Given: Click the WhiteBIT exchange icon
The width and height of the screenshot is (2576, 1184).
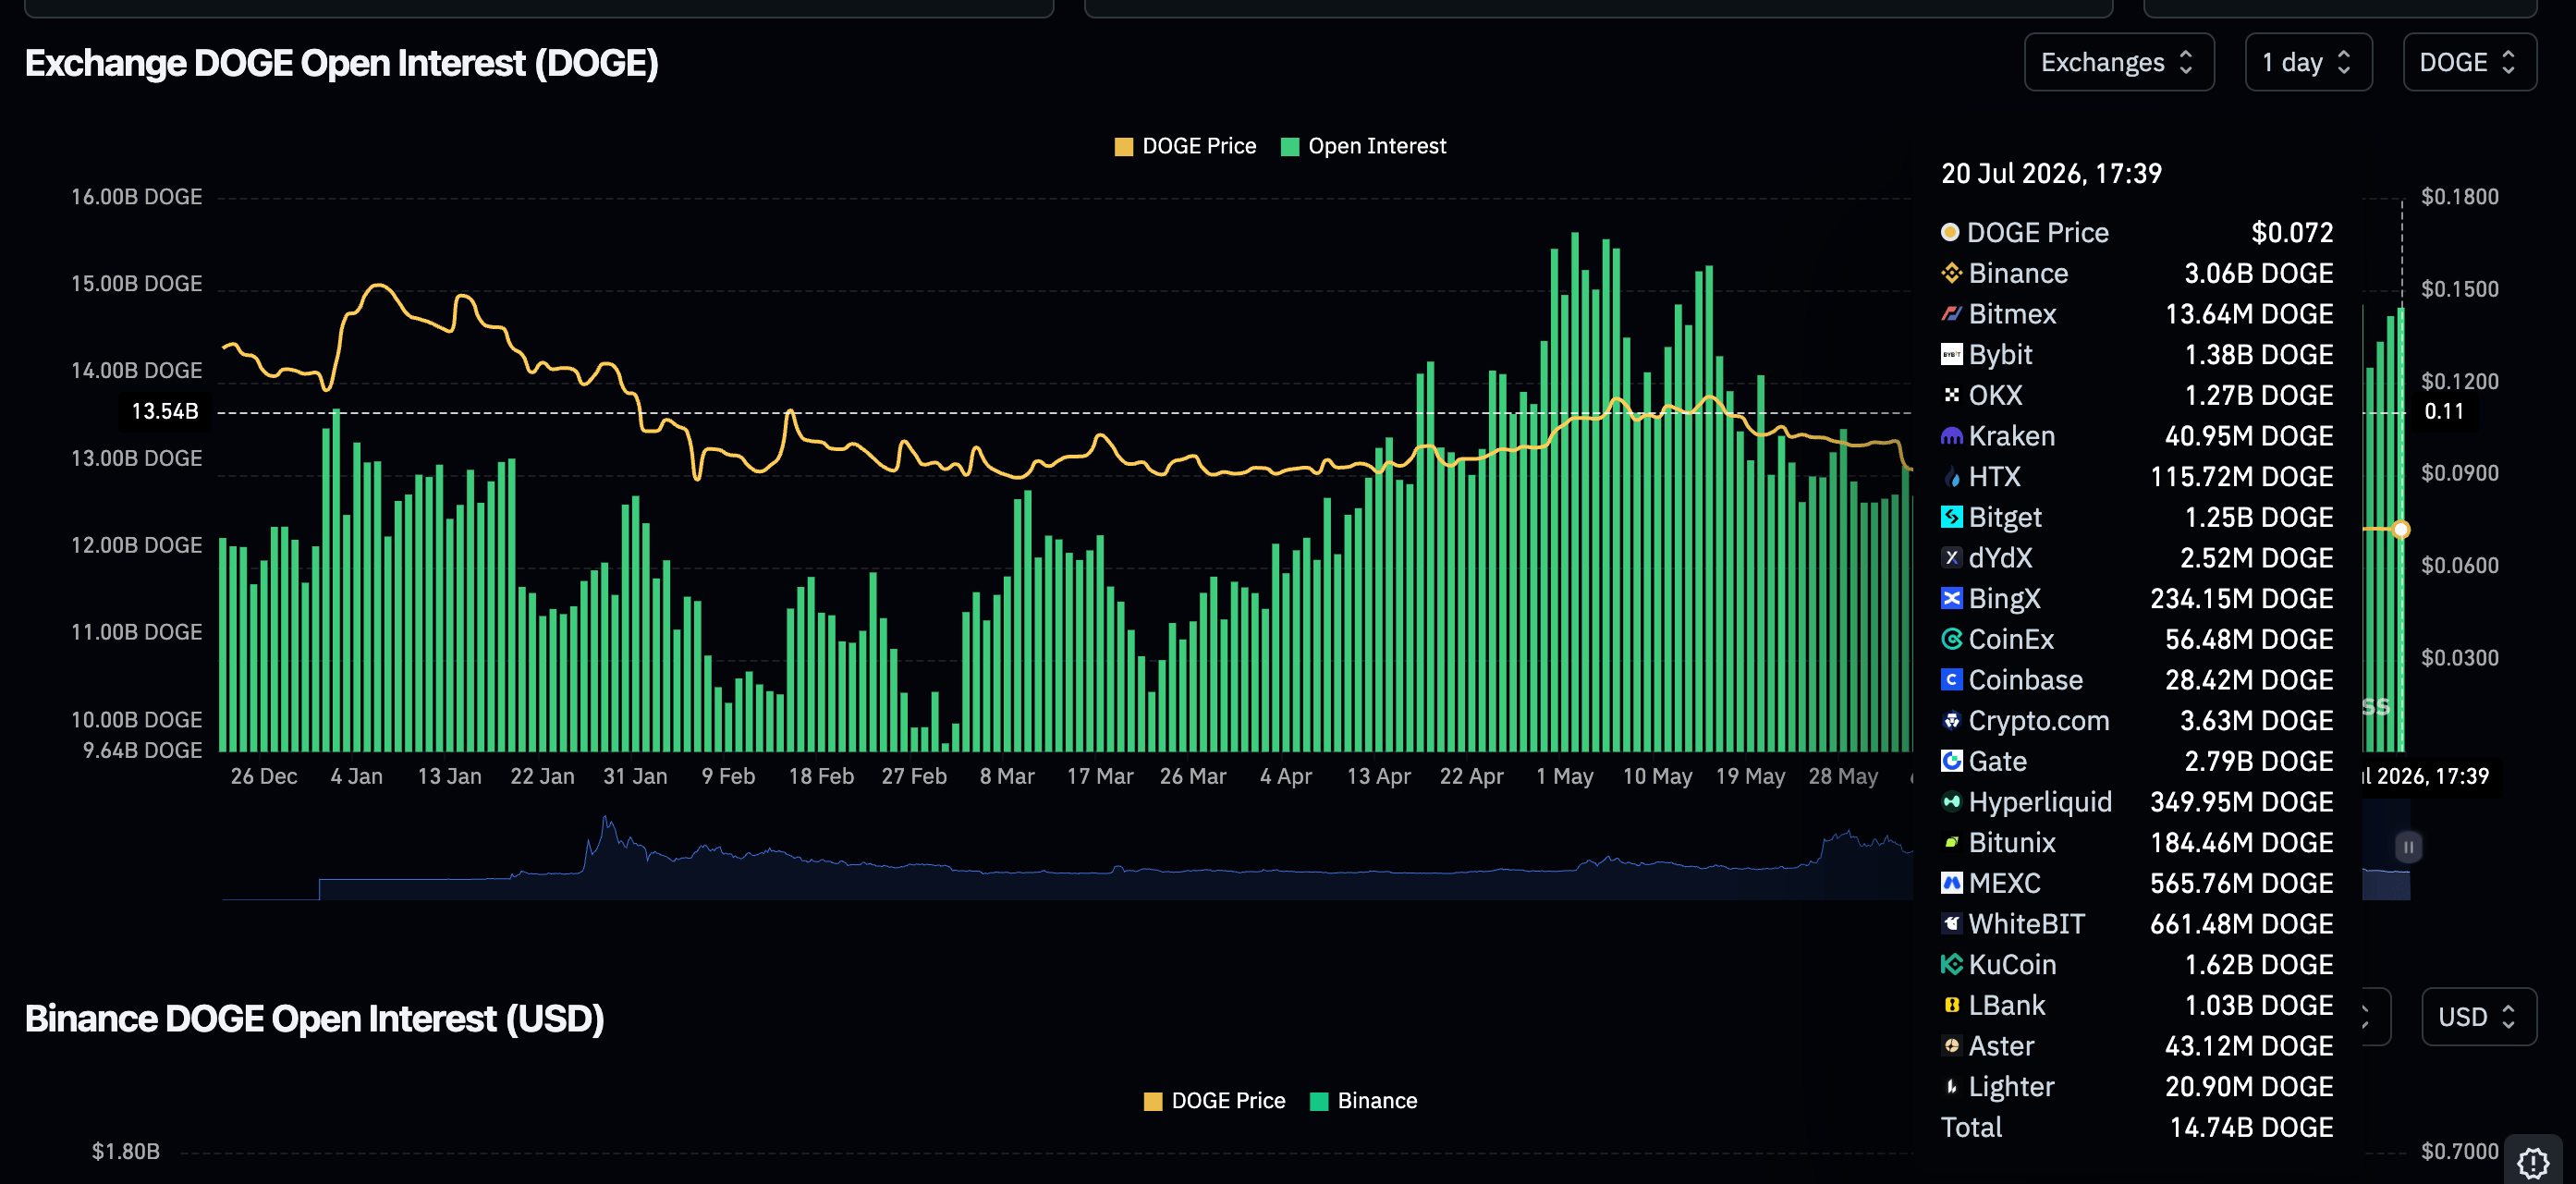Looking at the screenshot, I should (1951, 924).
